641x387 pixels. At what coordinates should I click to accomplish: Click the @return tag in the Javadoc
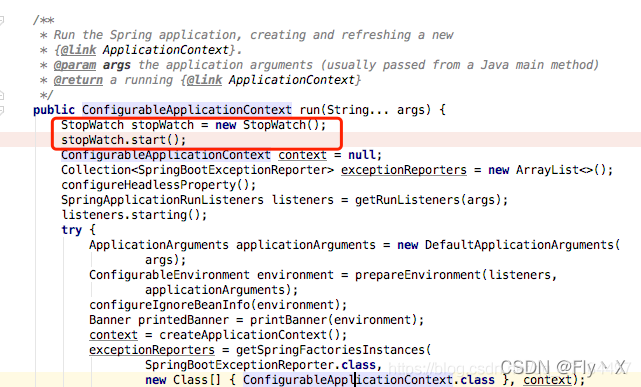pos(78,80)
